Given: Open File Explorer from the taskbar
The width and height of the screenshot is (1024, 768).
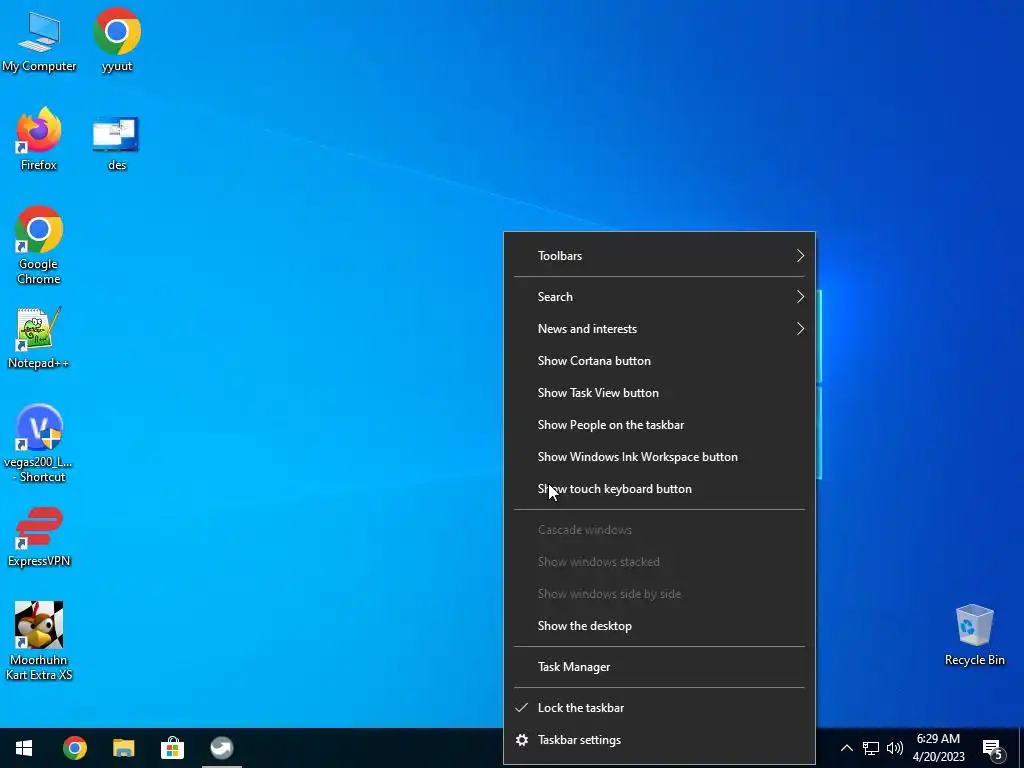Looking at the screenshot, I should [123, 748].
